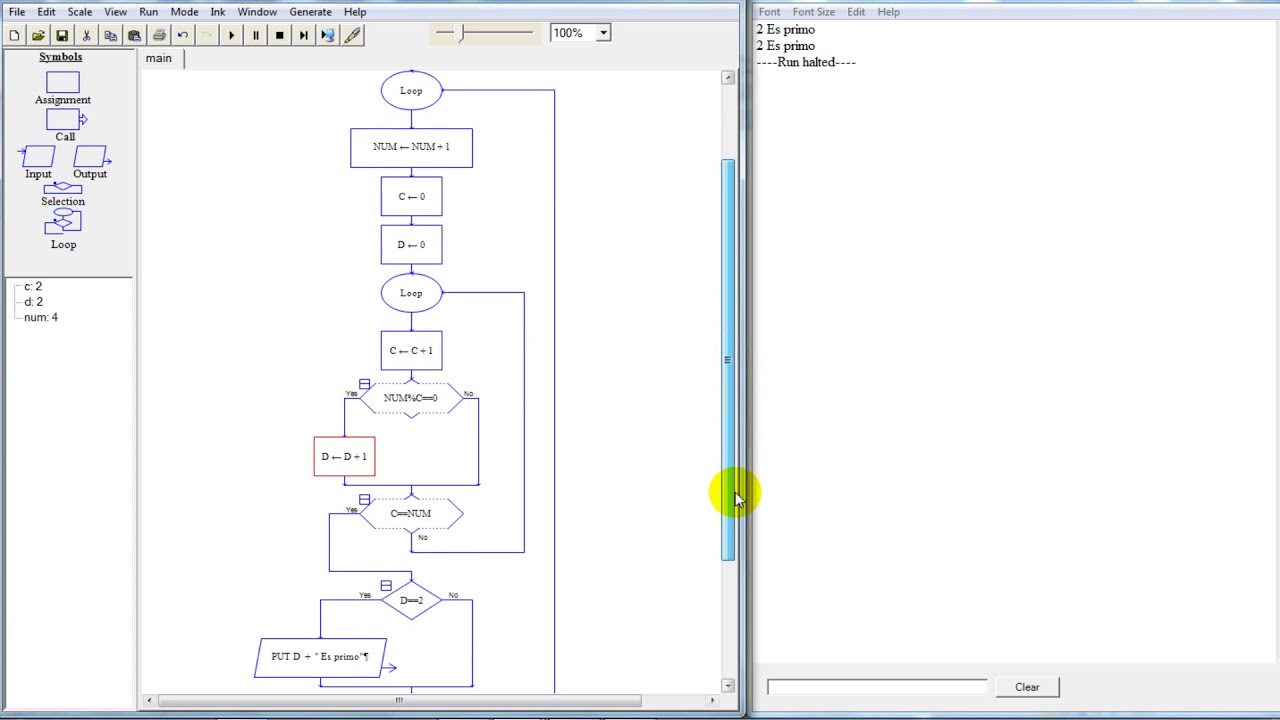The image size is (1280, 720).
Task: Open the Mode menu
Action: 184,12
